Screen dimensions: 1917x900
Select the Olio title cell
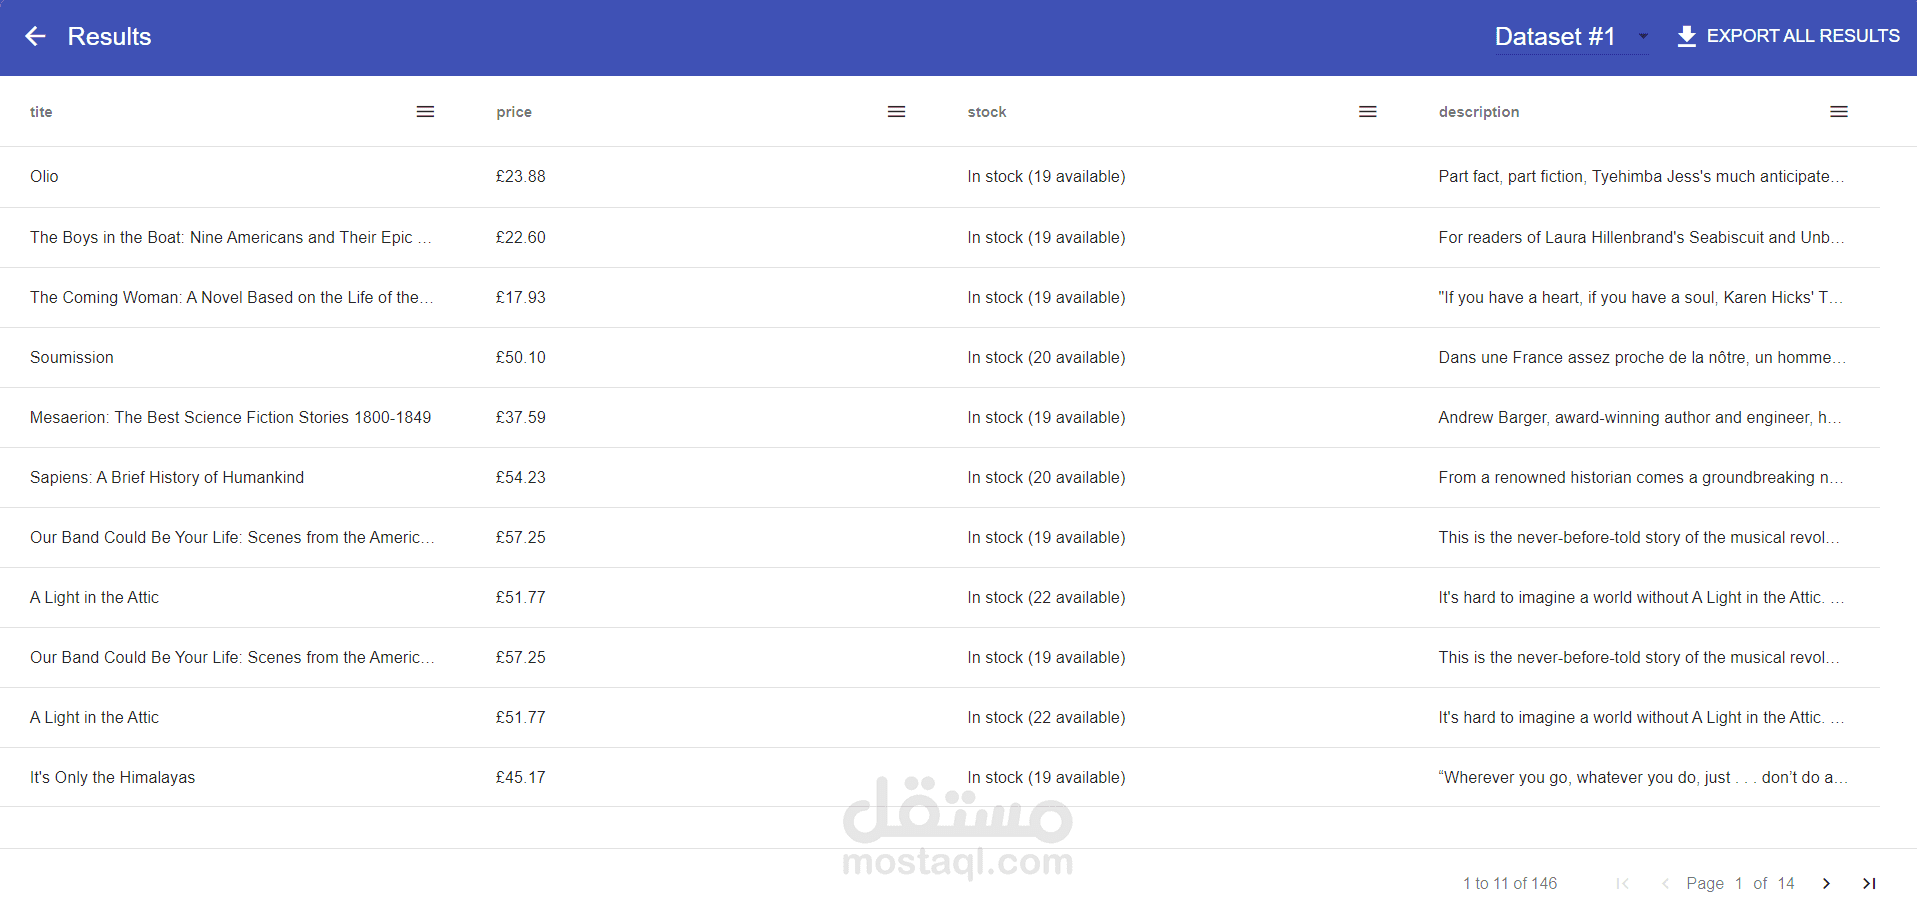tap(44, 177)
